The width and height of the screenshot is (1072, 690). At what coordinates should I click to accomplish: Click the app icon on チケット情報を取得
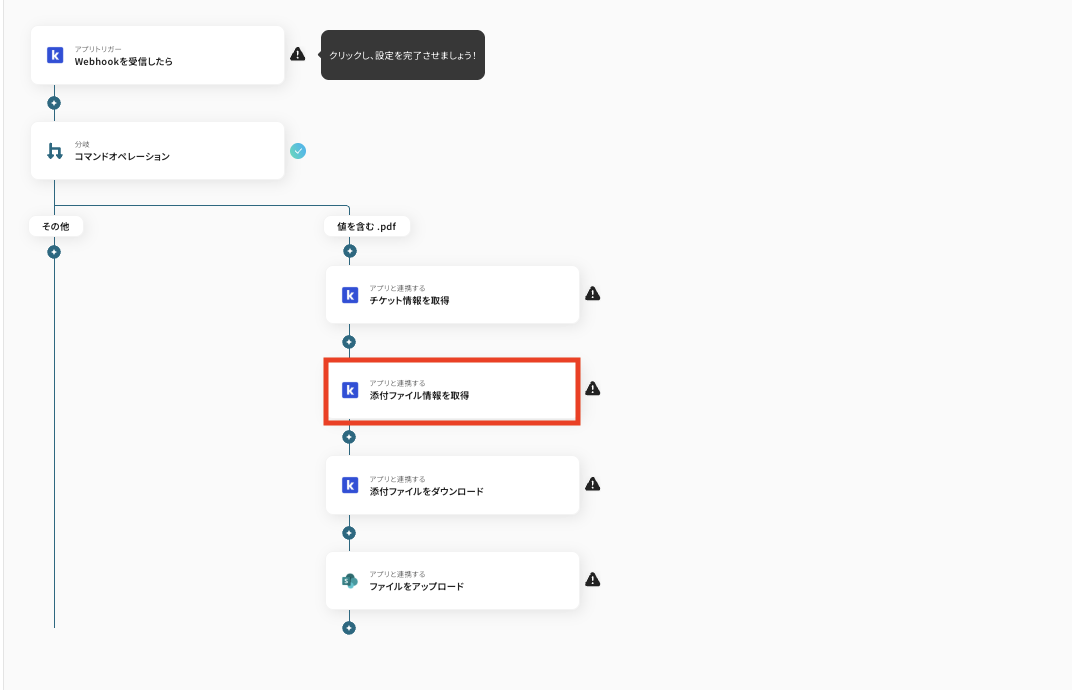(350, 295)
